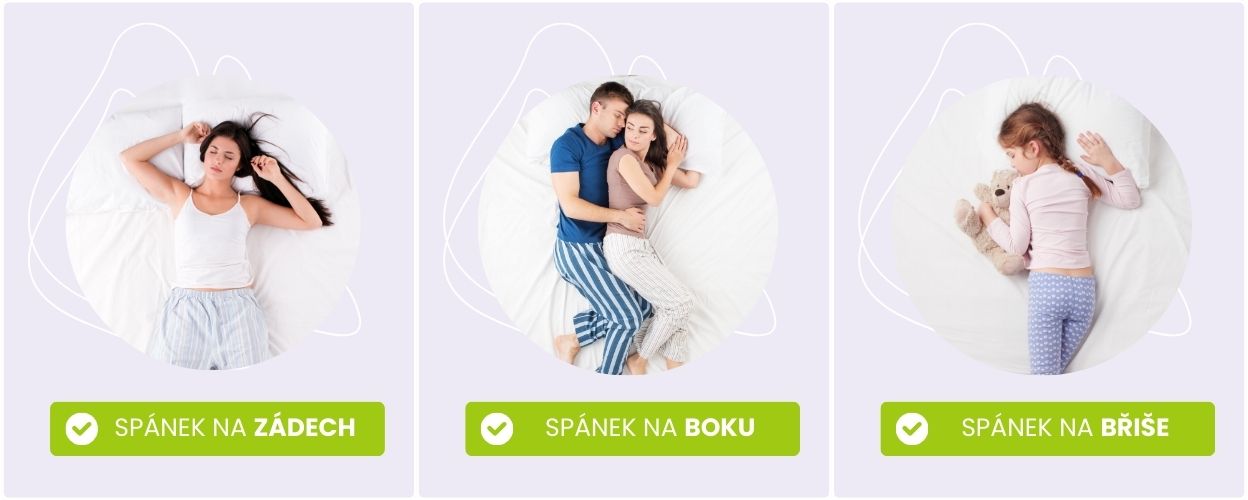Click the checkmark icon beside Spánek na břiše
Screen dimensions: 1248x500
(x=912, y=429)
